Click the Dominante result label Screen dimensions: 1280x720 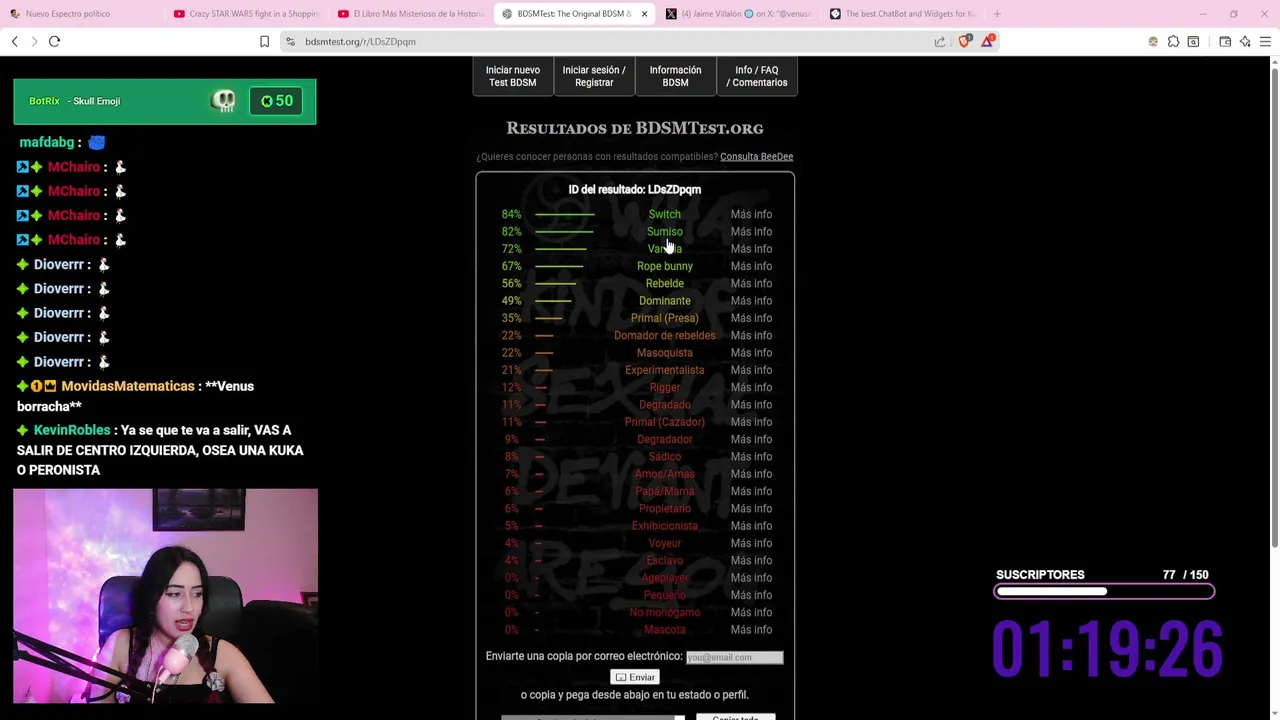click(x=665, y=300)
